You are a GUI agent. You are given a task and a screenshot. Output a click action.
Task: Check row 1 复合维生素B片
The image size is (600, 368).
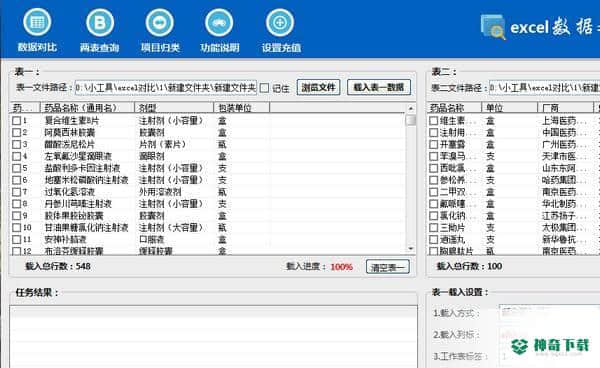(16, 121)
